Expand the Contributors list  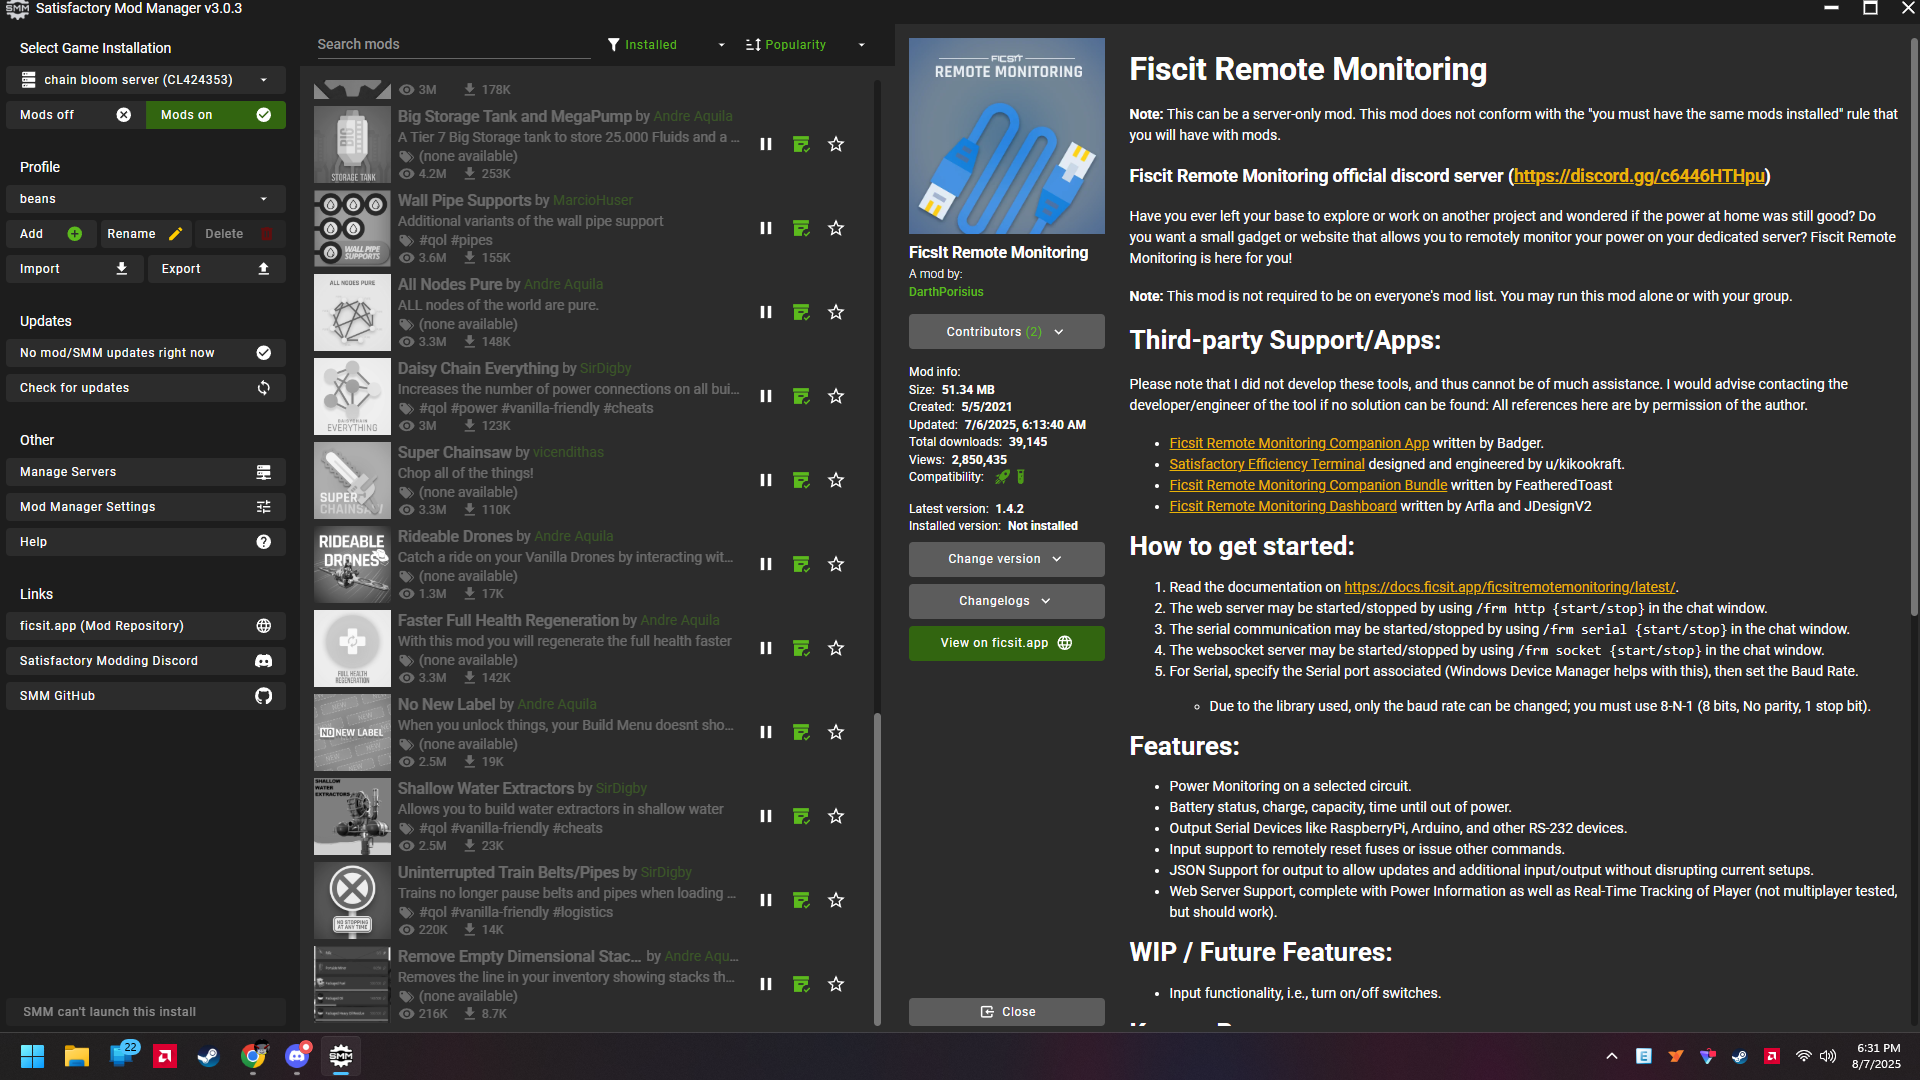pyautogui.click(x=1006, y=332)
